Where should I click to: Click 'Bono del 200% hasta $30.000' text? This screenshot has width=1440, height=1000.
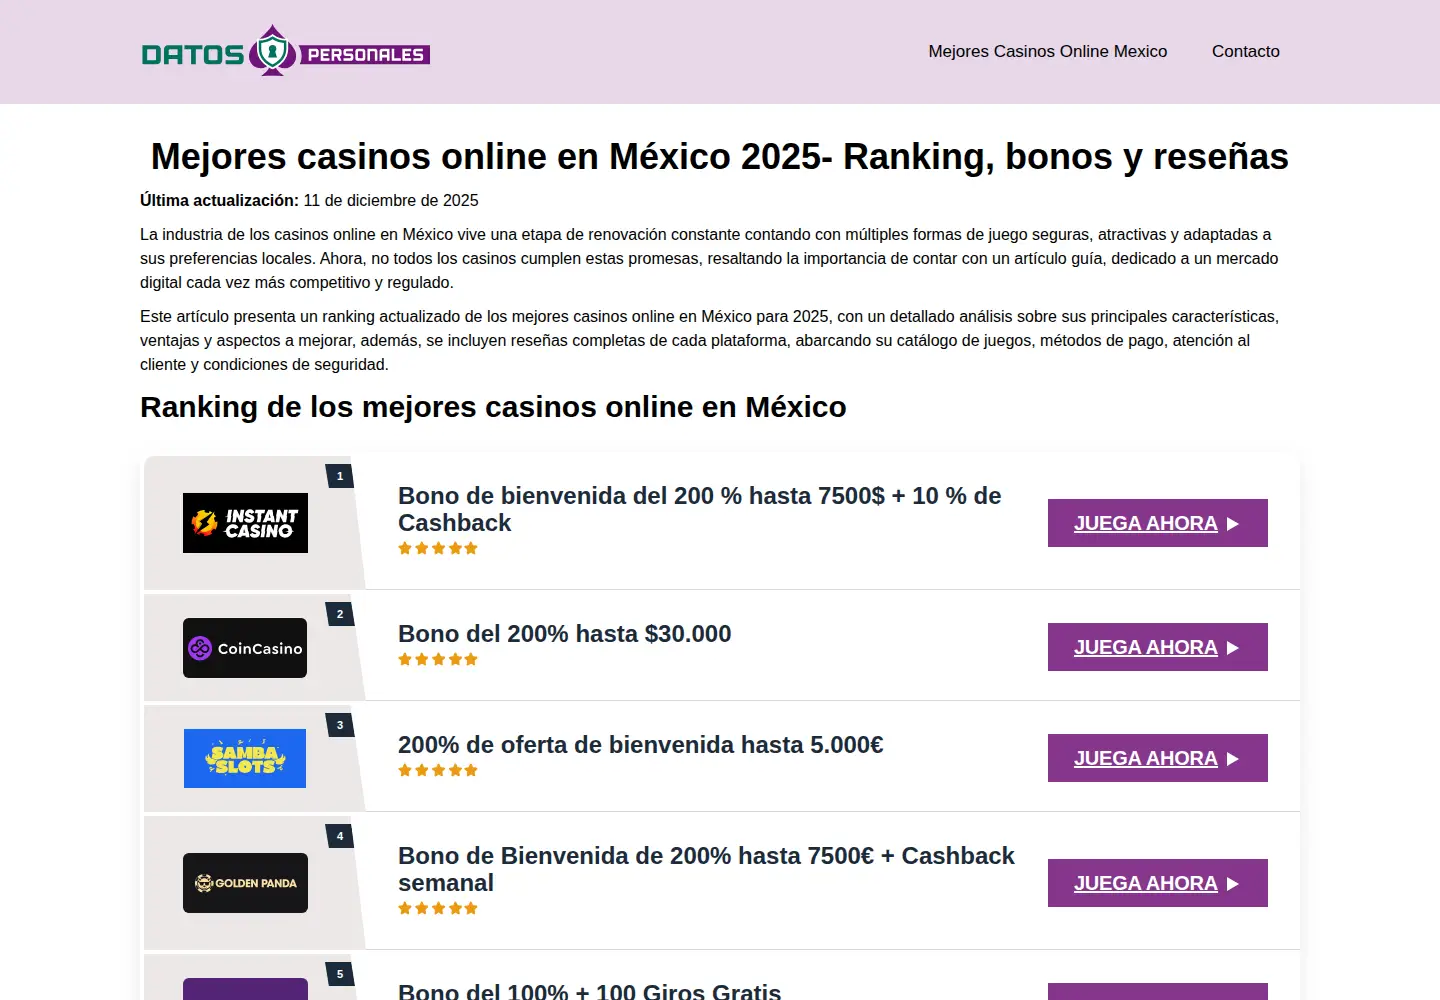click(564, 634)
